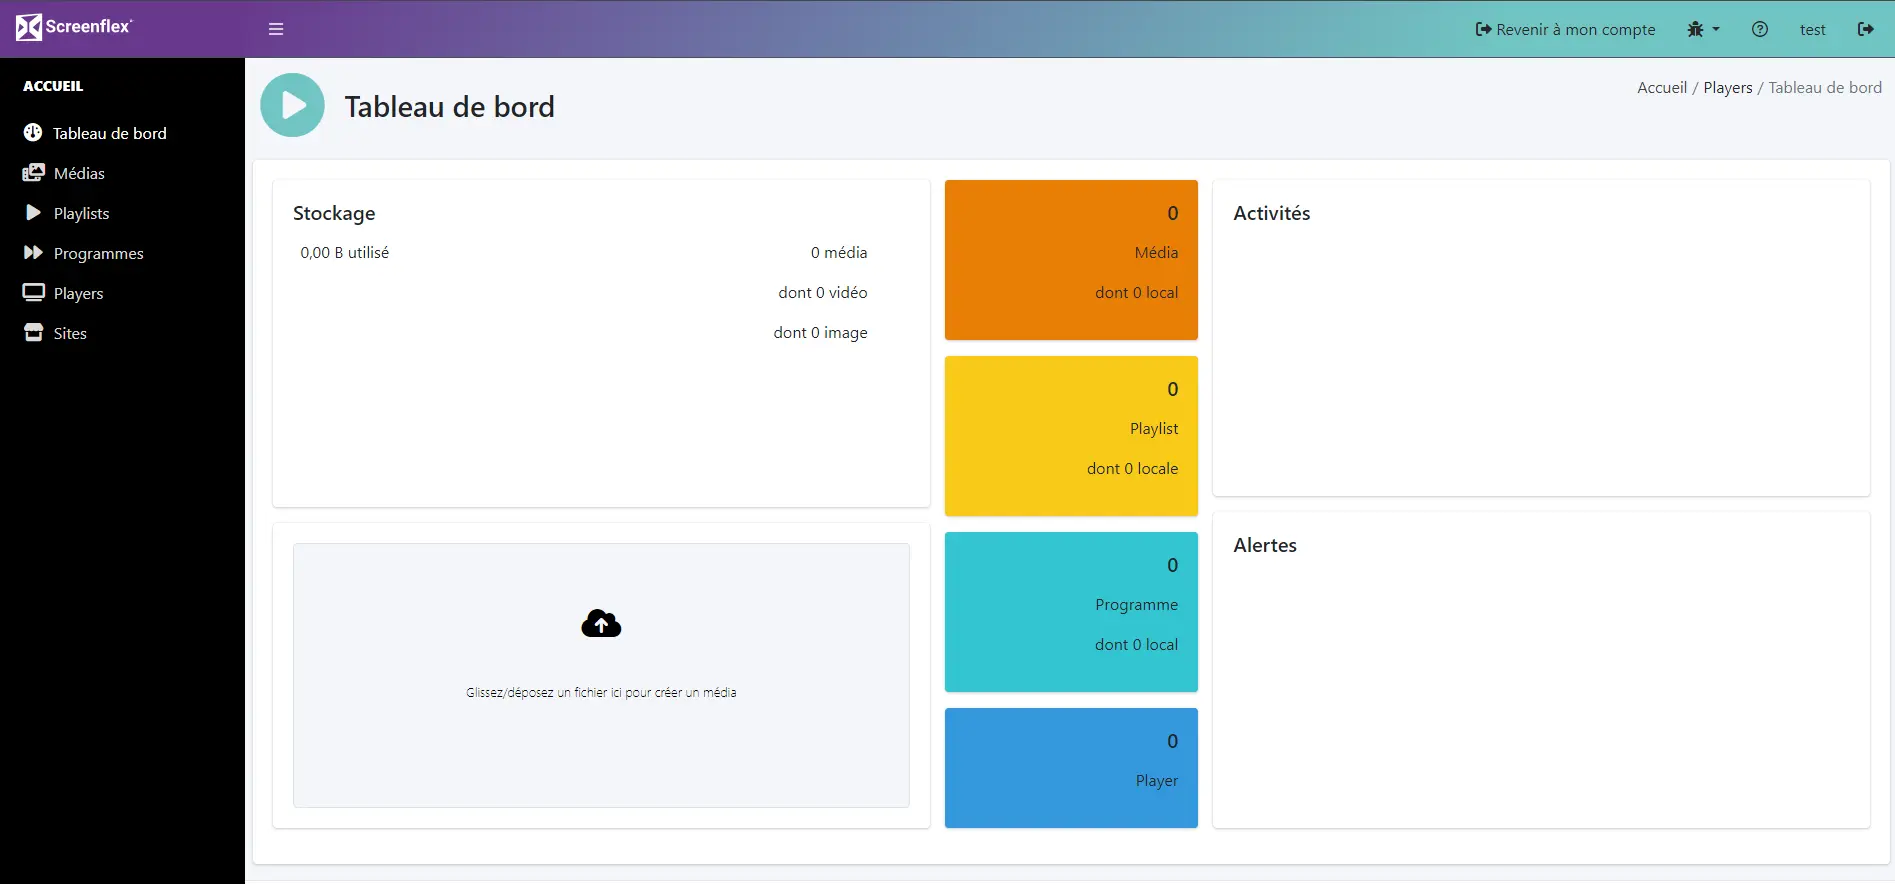Click the teal Programme card

[1071, 612]
